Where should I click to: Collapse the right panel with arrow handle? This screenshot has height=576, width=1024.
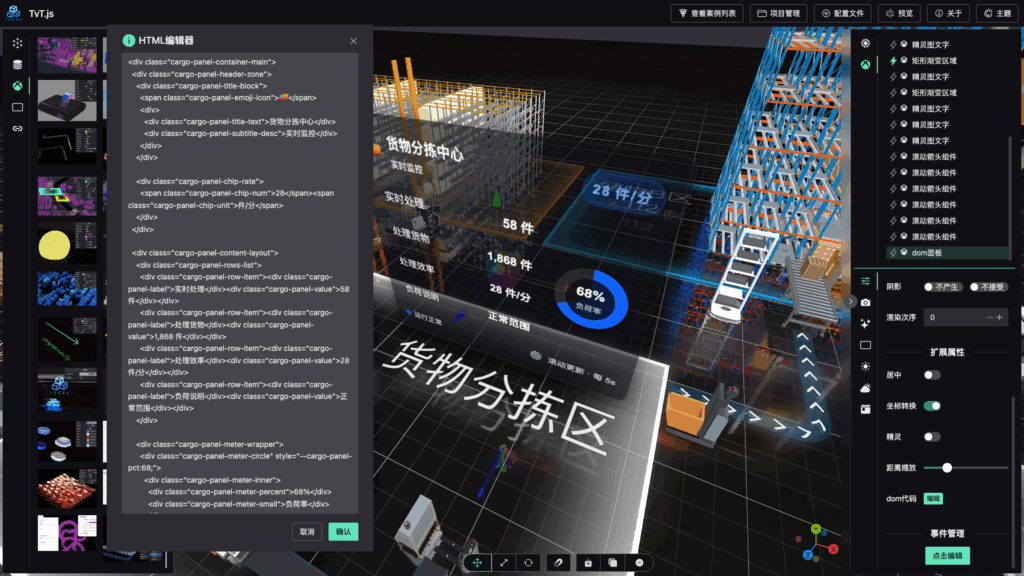(851, 301)
